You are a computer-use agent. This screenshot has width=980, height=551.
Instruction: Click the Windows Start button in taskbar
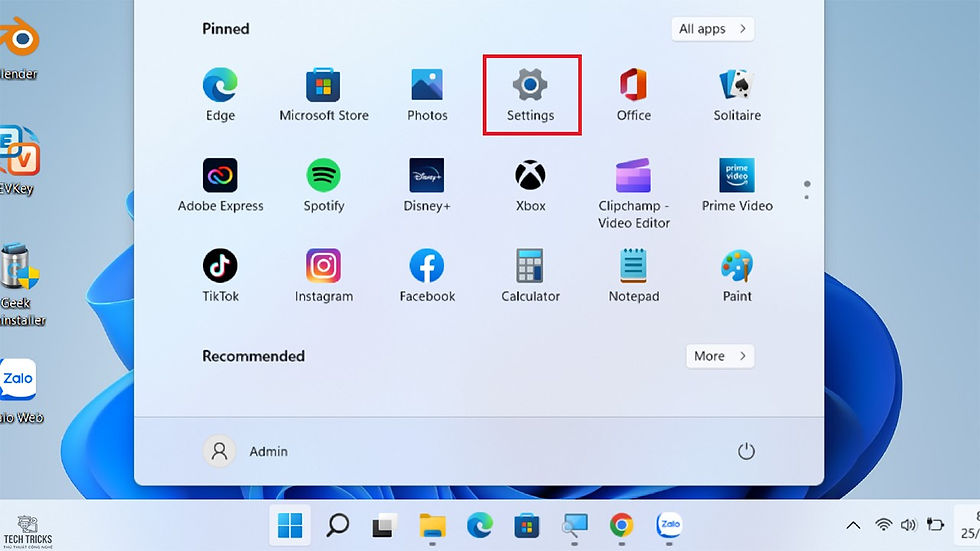290,525
